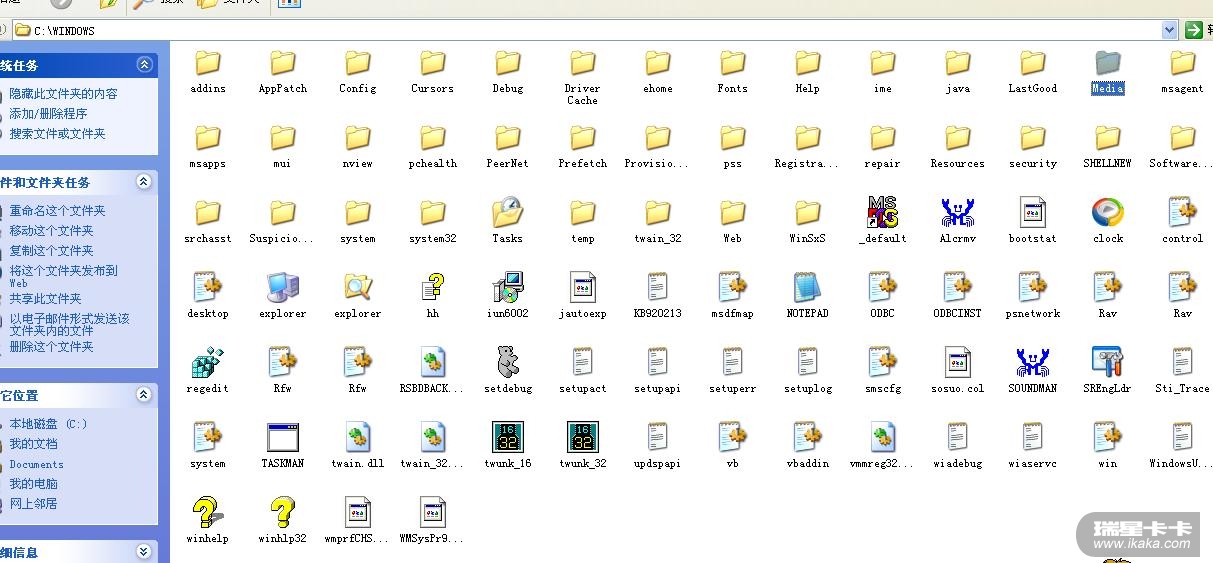Select the setdebug teddy bear icon

507,363
